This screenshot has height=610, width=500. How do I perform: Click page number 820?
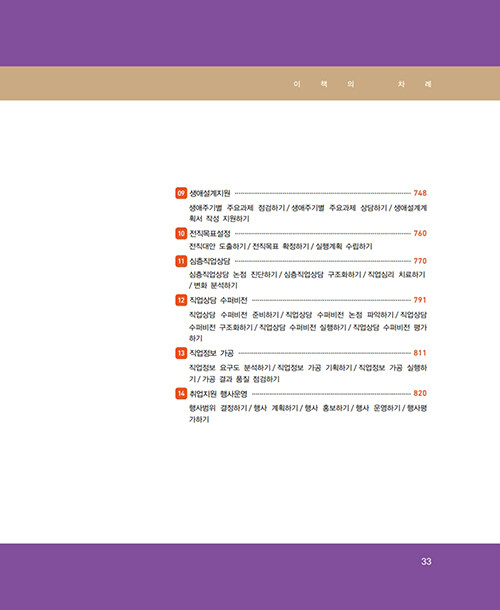[x=420, y=393]
